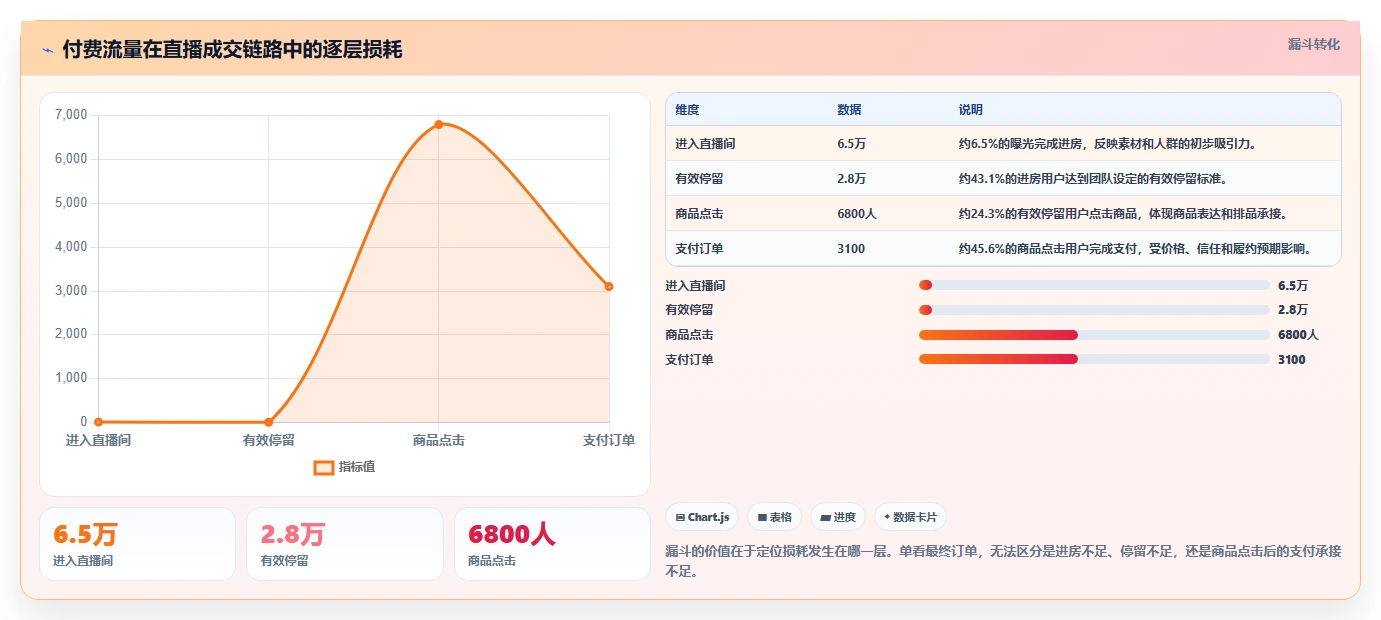
Task: Click the 说明 column header
Action: pyautogui.click(x=971, y=110)
